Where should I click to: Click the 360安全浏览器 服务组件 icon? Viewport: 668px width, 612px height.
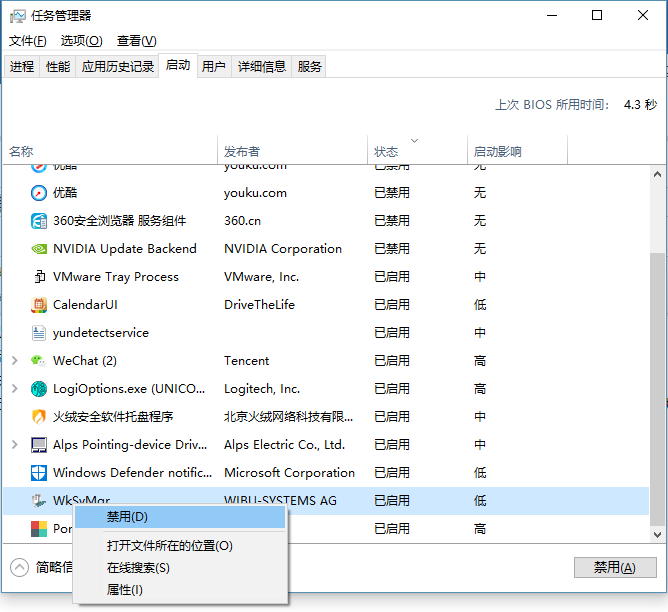(x=39, y=221)
